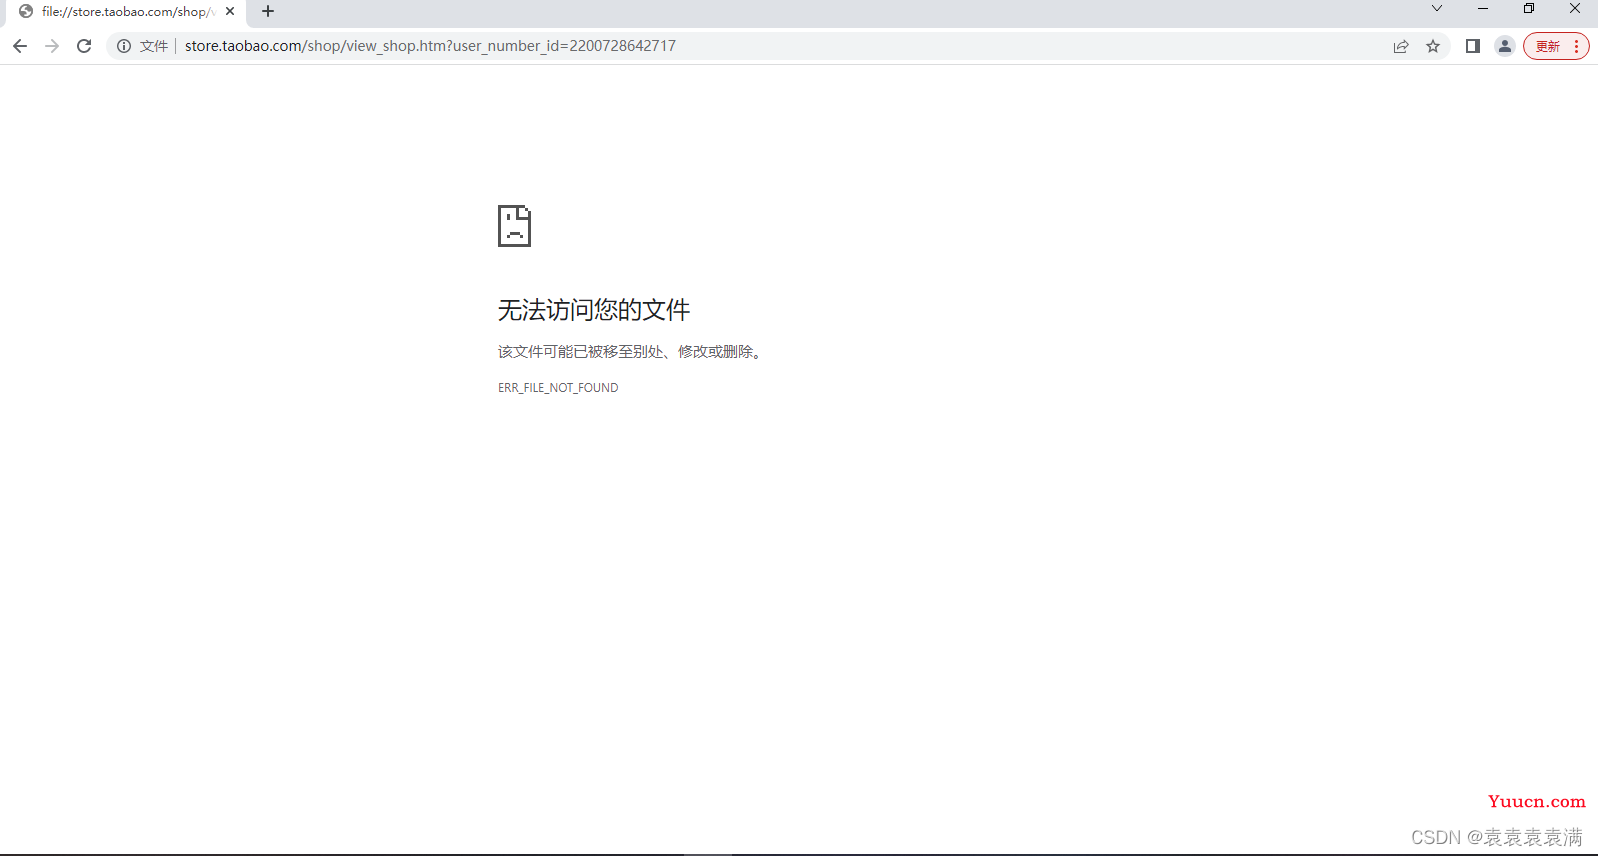This screenshot has height=856, width=1598.
Task: Select the file://store.taobao.com tab
Action: click(125, 12)
